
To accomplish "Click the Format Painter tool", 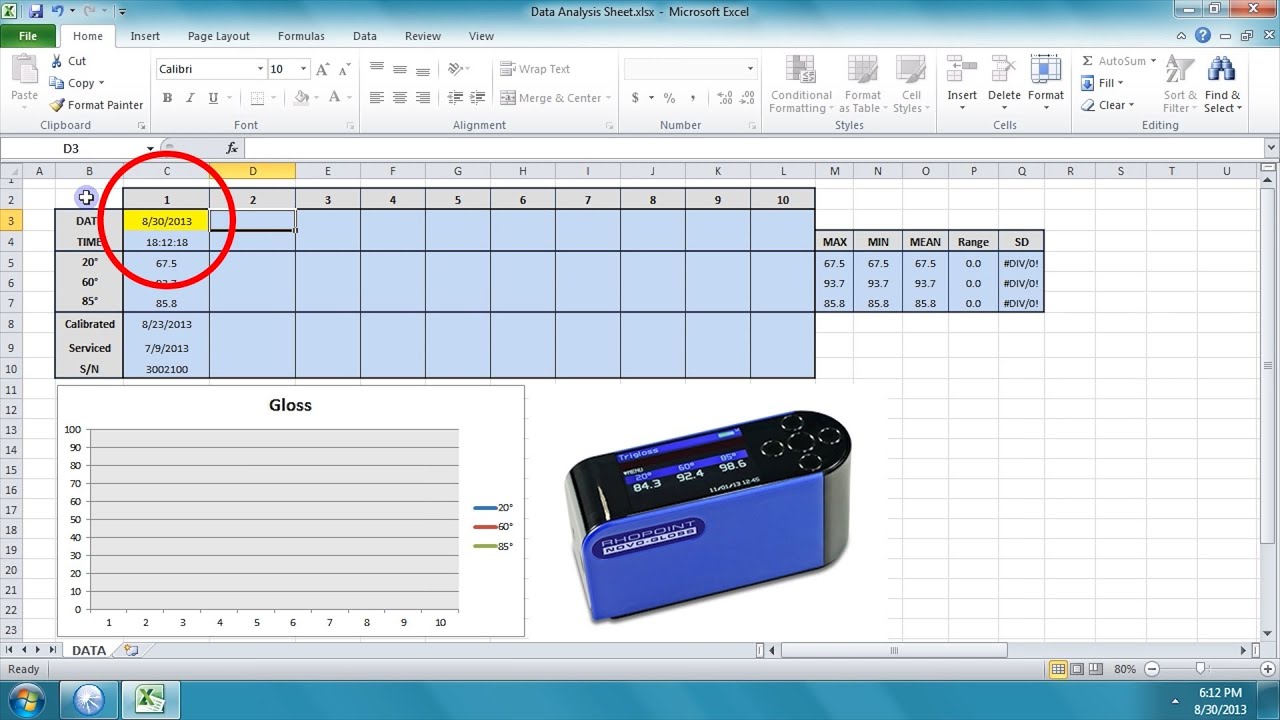I will point(96,105).
